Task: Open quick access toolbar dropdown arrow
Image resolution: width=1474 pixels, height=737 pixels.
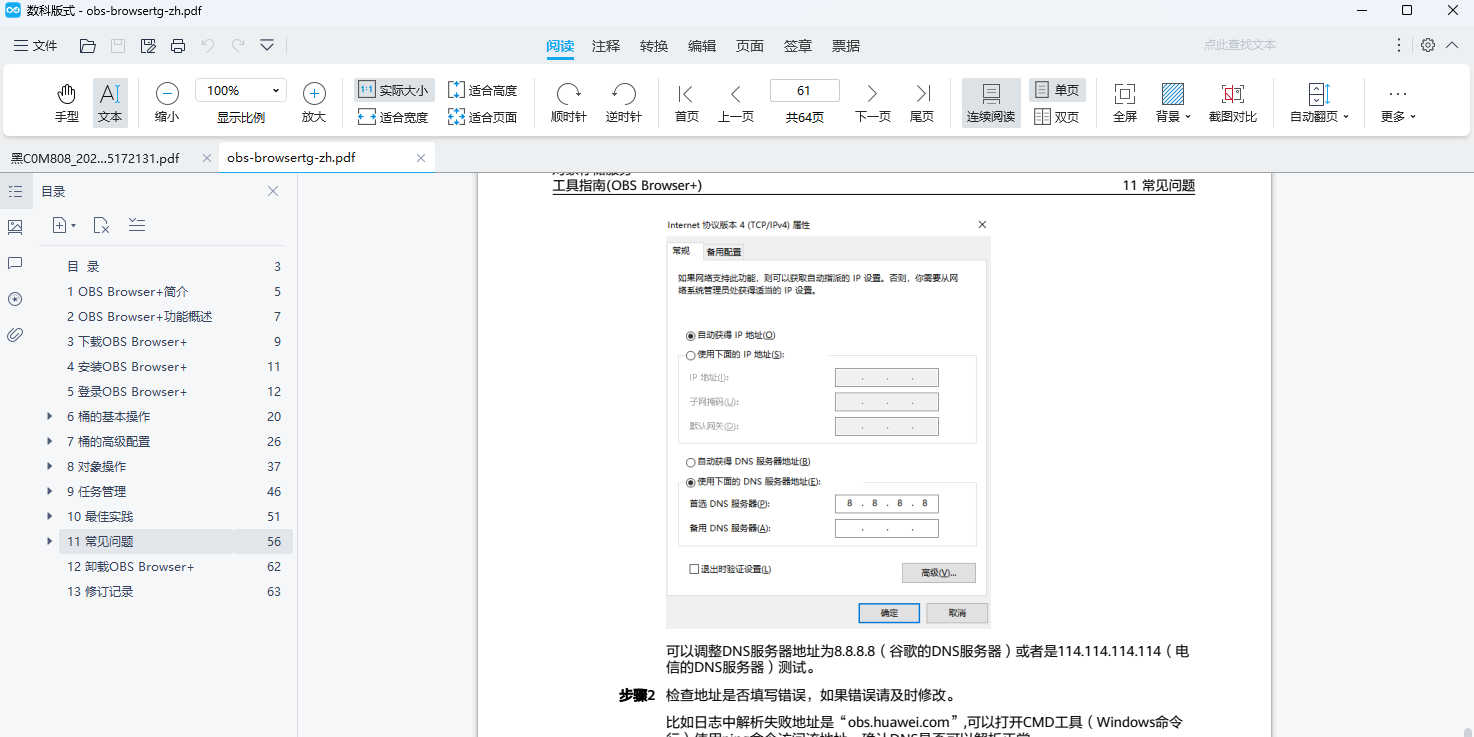Action: (x=267, y=45)
